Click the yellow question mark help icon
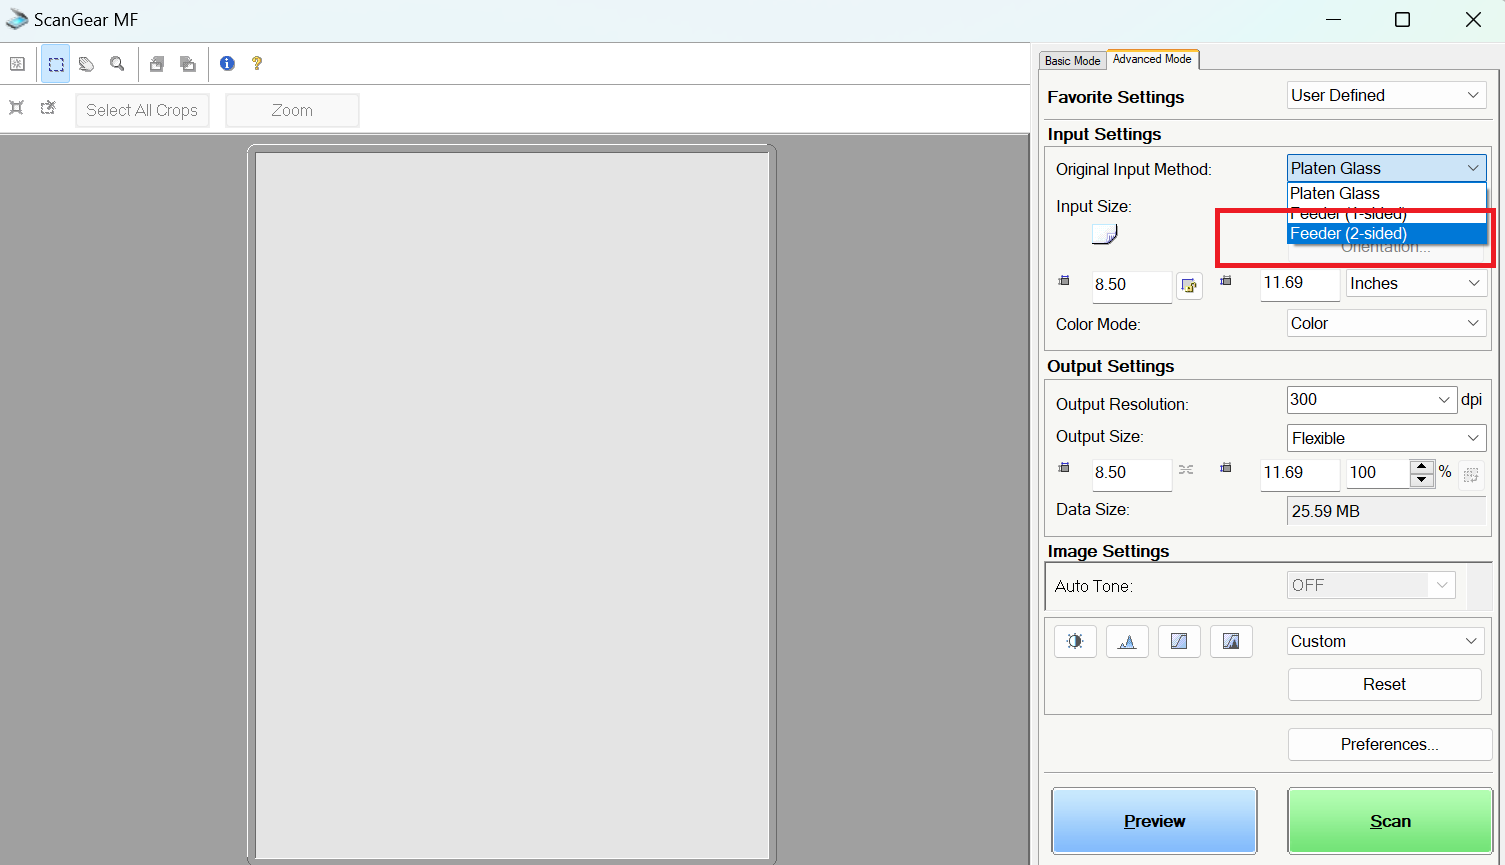Image resolution: width=1505 pixels, height=865 pixels. (x=257, y=63)
